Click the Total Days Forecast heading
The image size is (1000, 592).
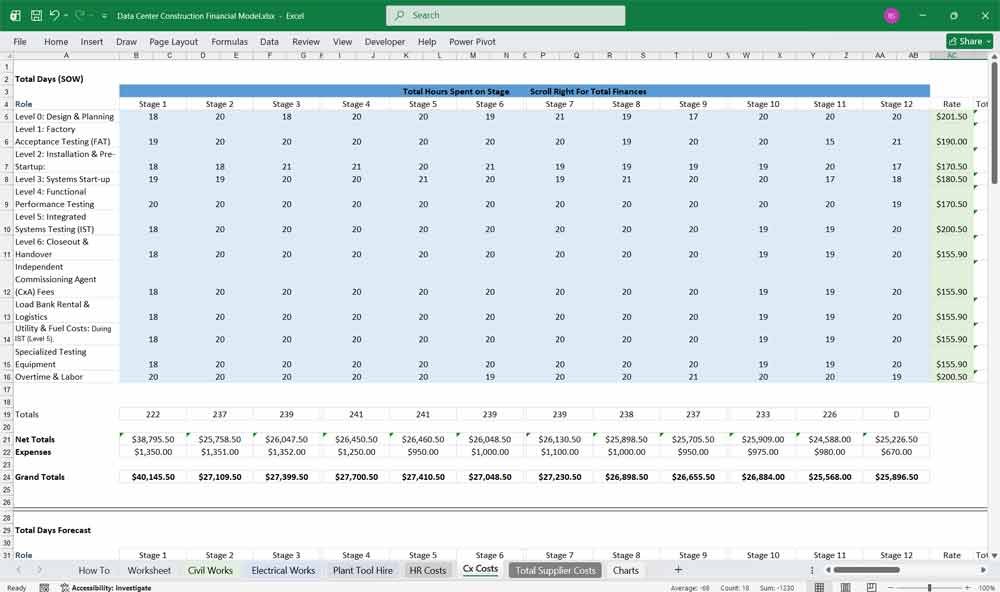pos(53,530)
